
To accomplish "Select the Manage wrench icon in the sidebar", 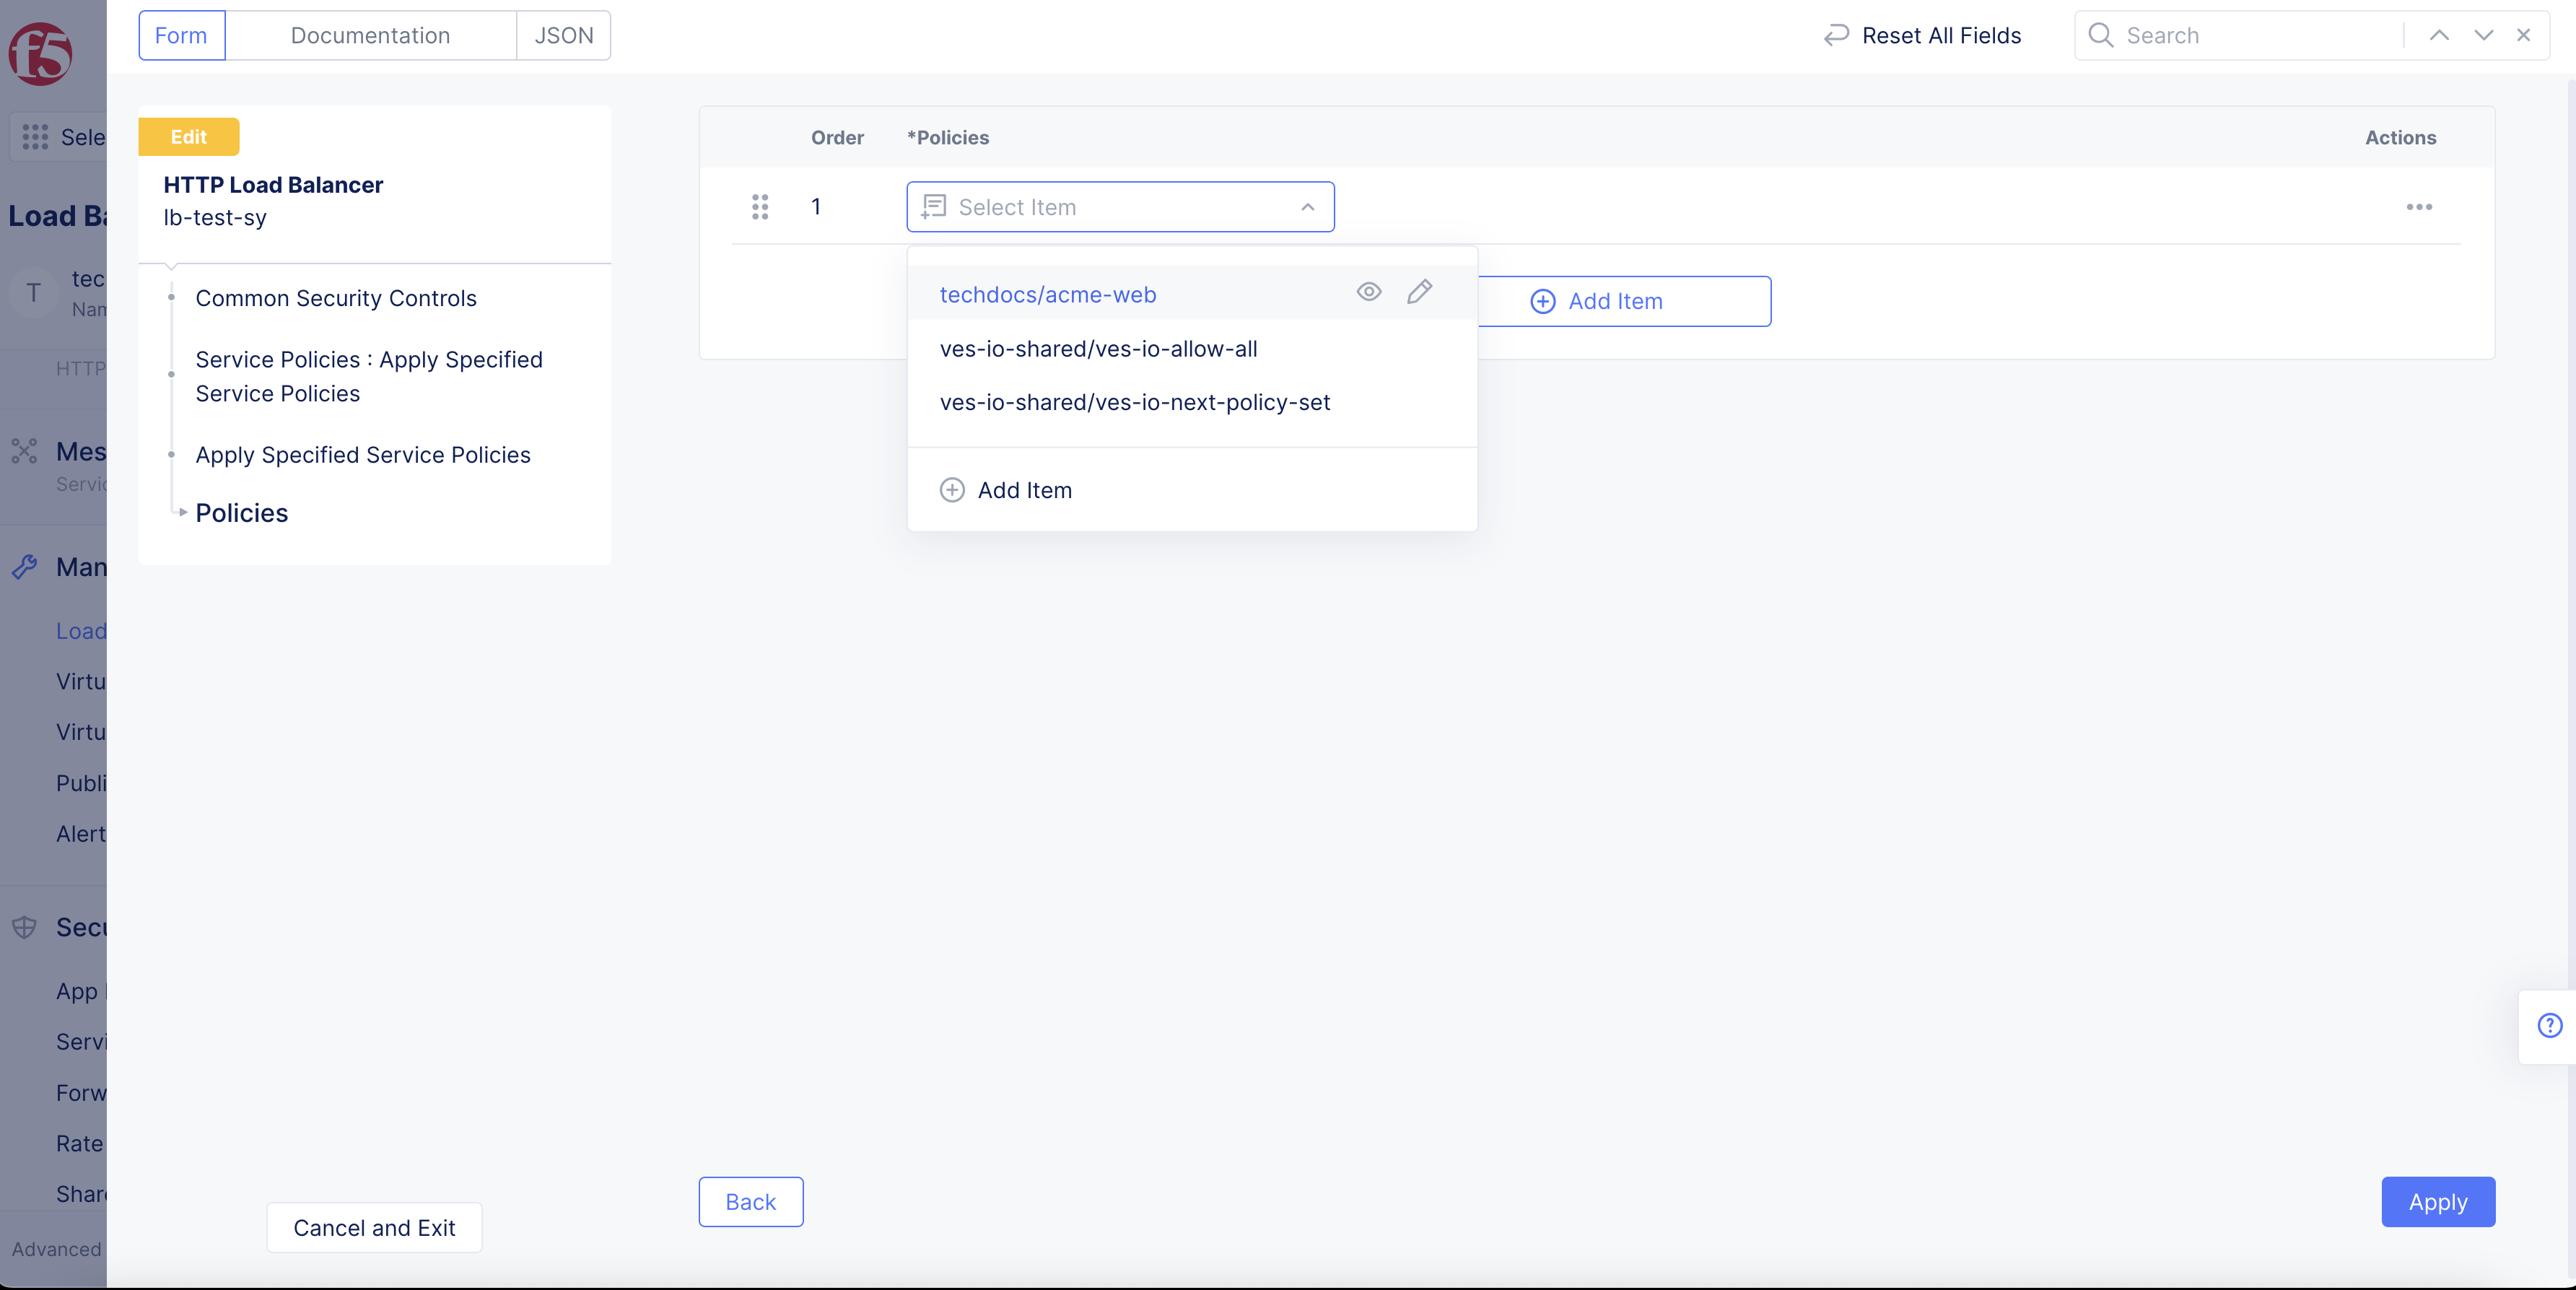I will pyautogui.click(x=24, y=568).
